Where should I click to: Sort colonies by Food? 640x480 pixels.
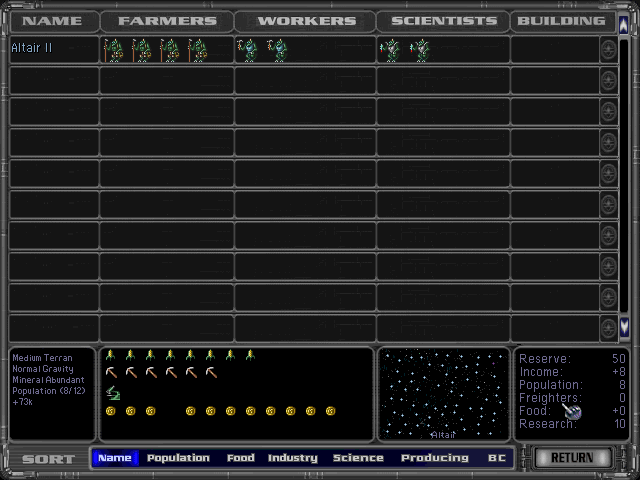click(x=241, y=458)
